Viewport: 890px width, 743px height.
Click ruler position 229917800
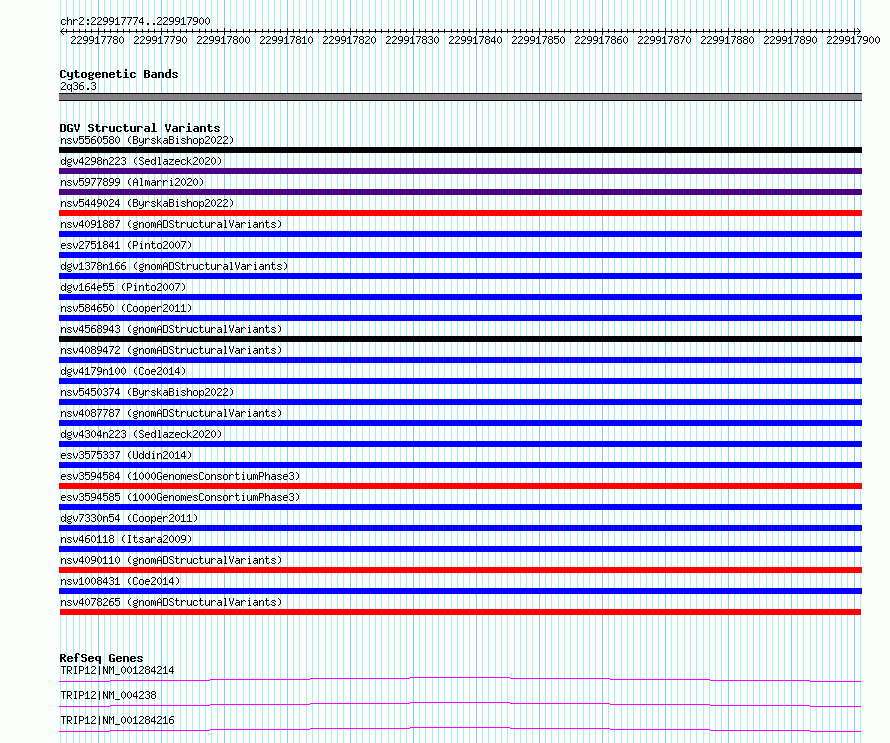click(223, 40)
